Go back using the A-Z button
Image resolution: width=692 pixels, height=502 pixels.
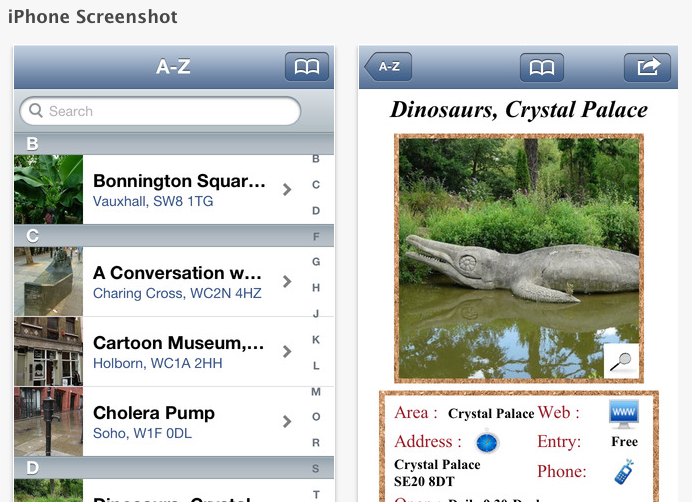pos(388,67)
